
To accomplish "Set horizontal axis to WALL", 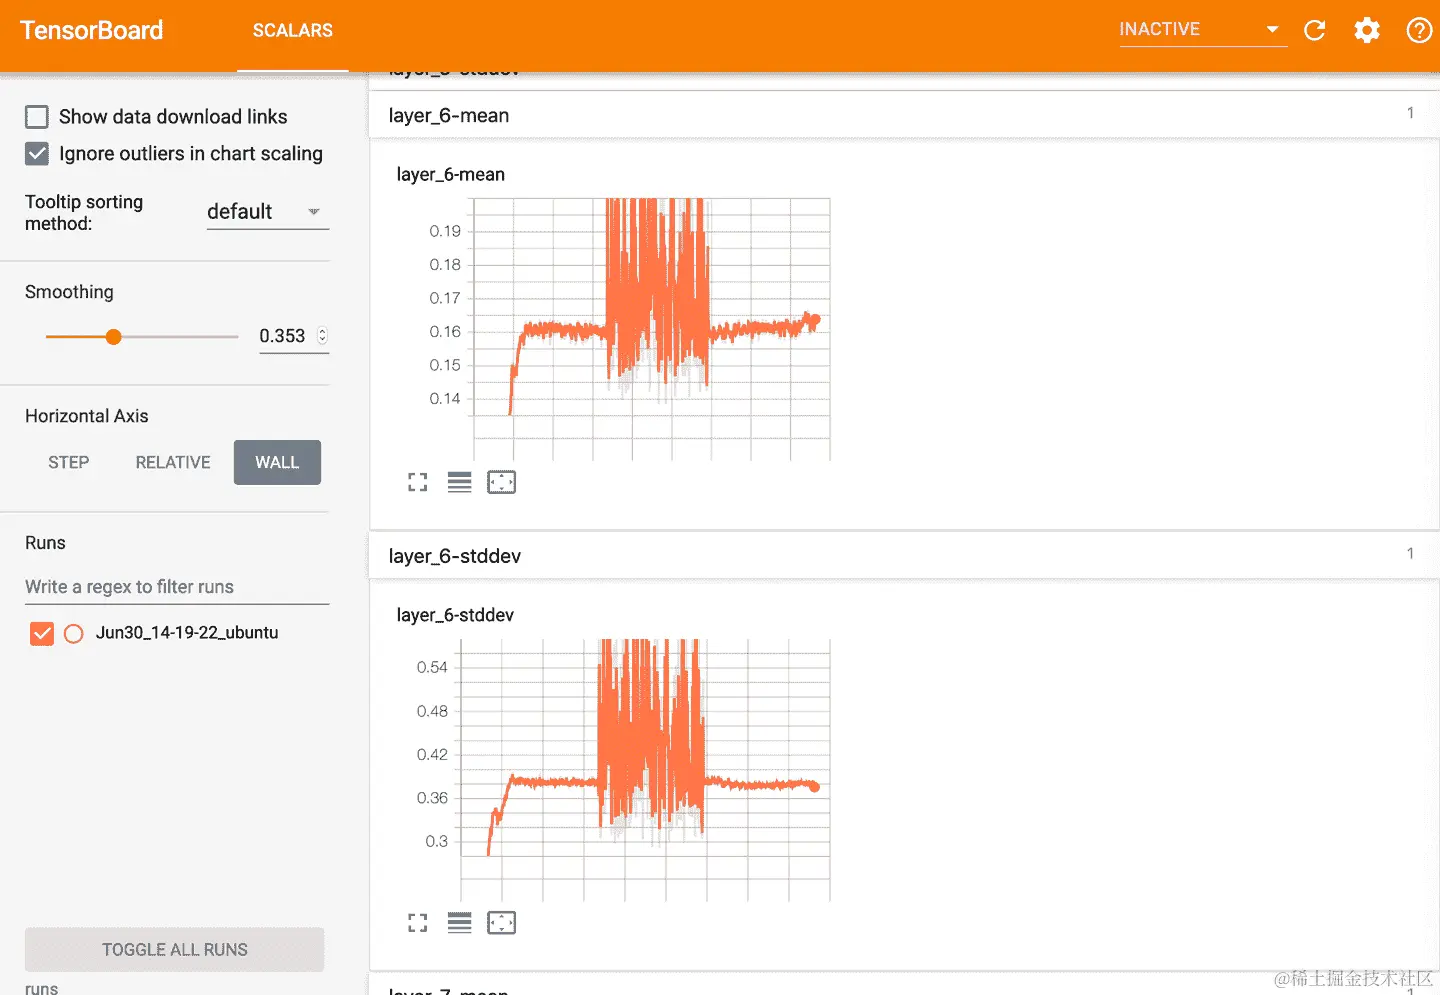I will point(277,462).
